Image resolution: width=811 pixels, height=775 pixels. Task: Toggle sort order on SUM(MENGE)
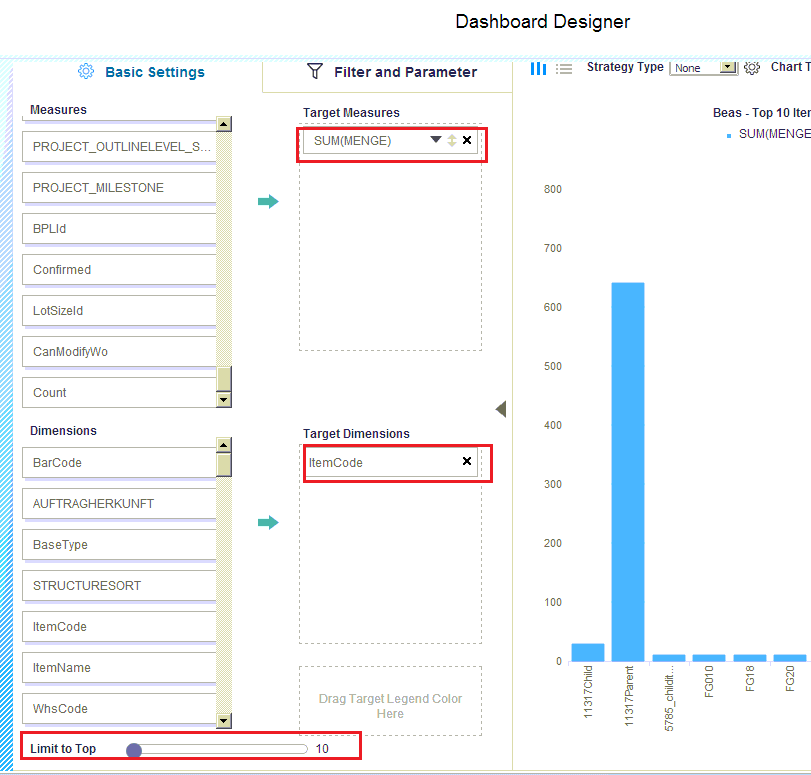click(x=451, y=141)
